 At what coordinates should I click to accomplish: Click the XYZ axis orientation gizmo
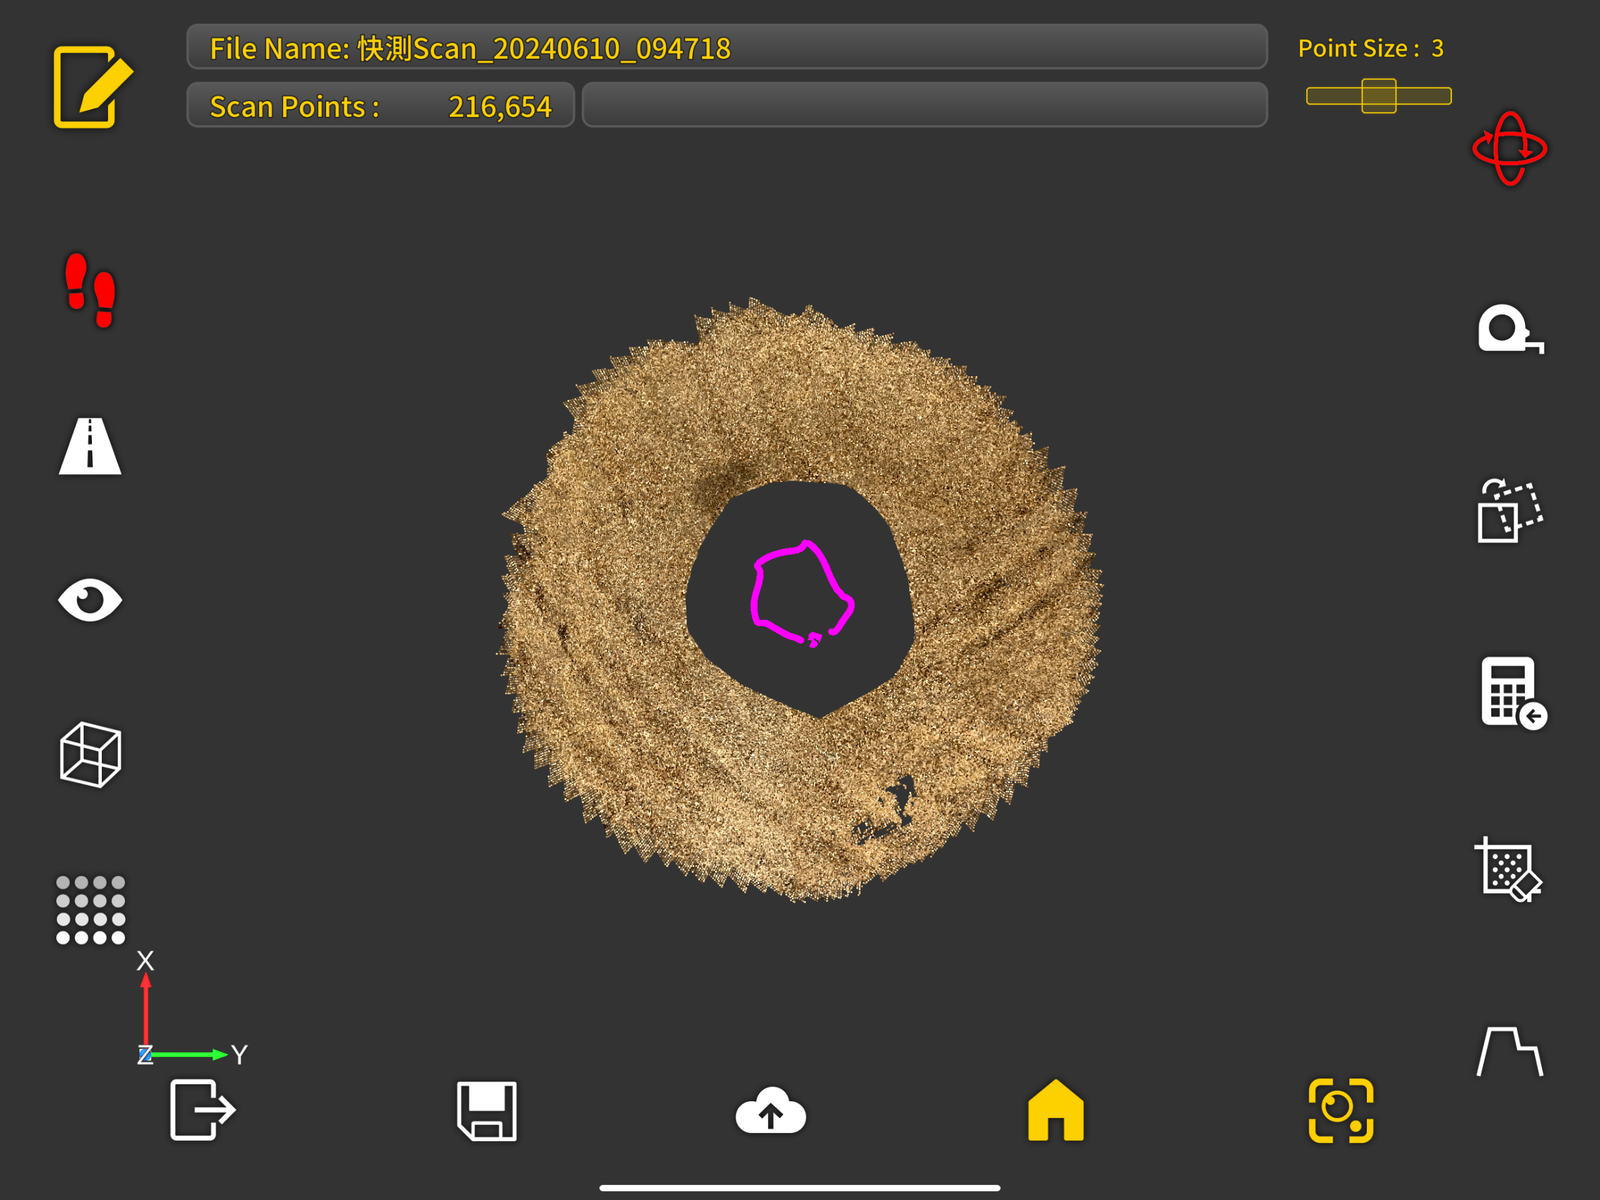pyautogui.click(x=190, y=1008)
